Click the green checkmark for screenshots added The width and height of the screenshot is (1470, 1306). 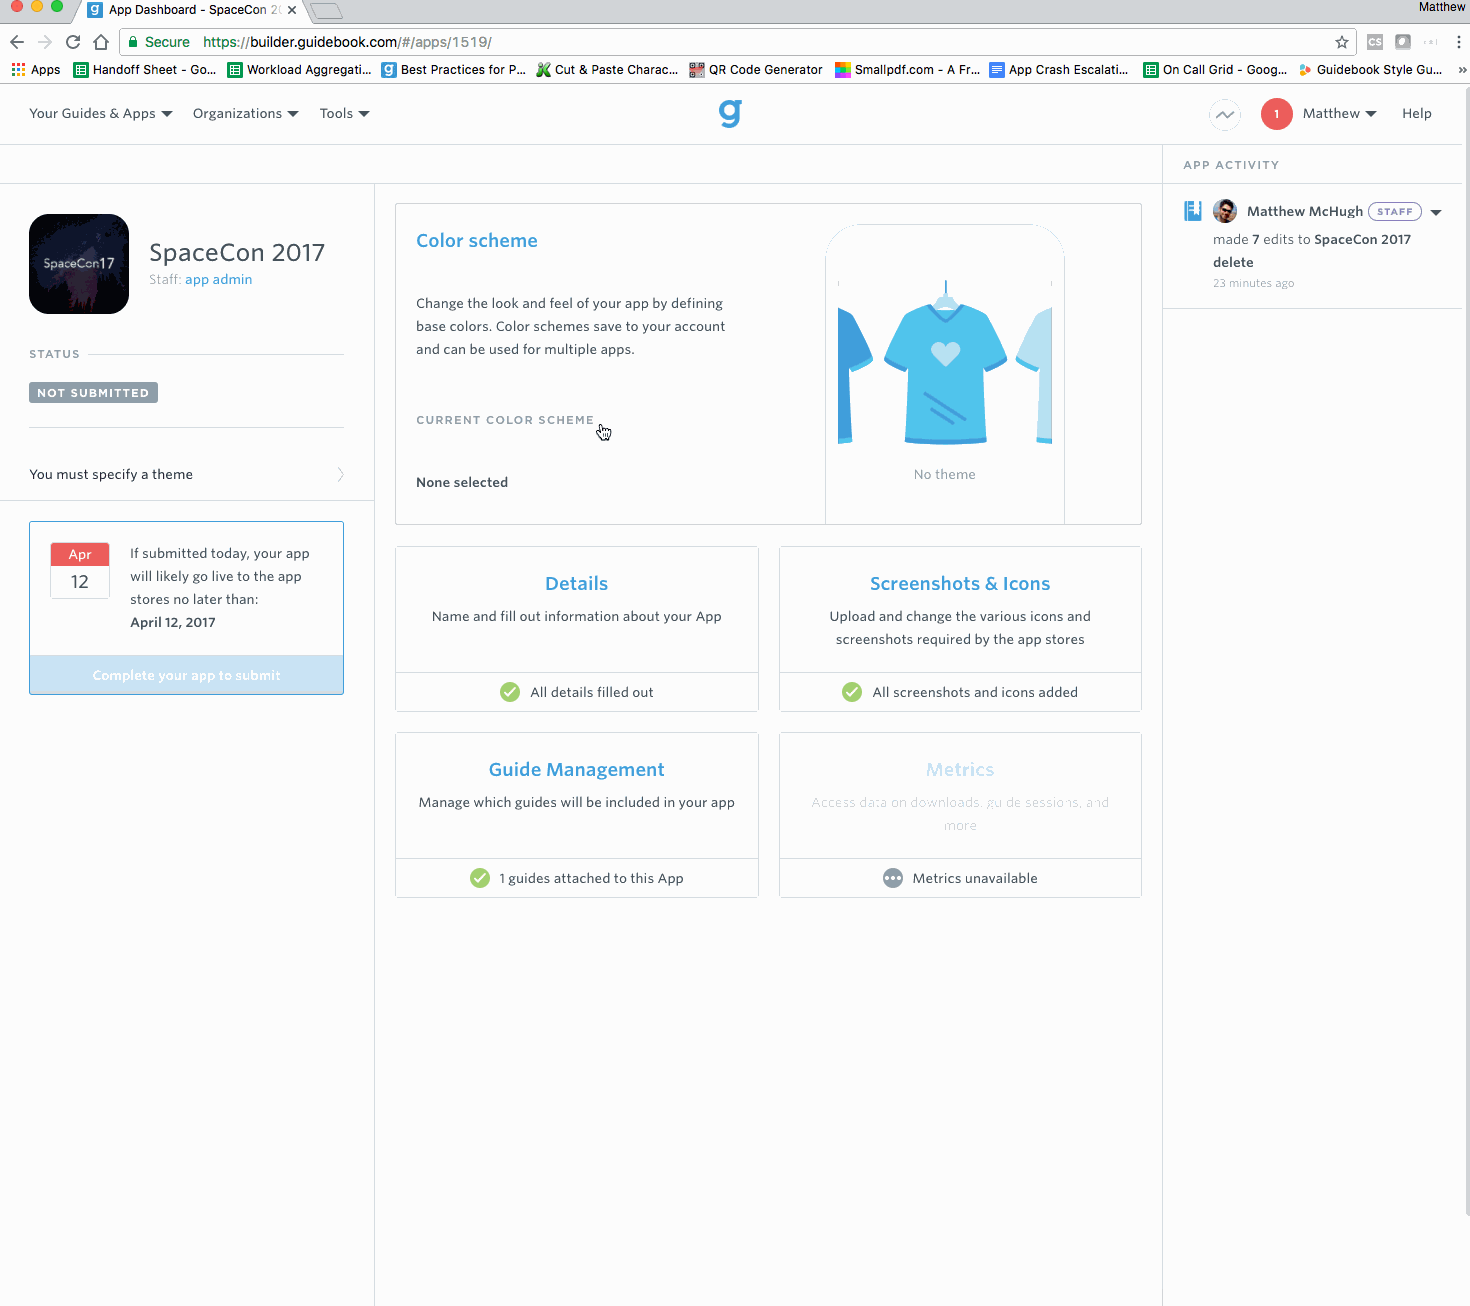point(852,692)
